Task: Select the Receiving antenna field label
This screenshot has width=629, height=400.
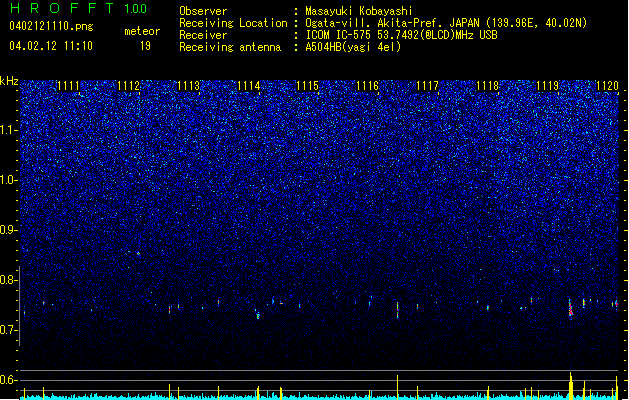Action: (230, 47)
